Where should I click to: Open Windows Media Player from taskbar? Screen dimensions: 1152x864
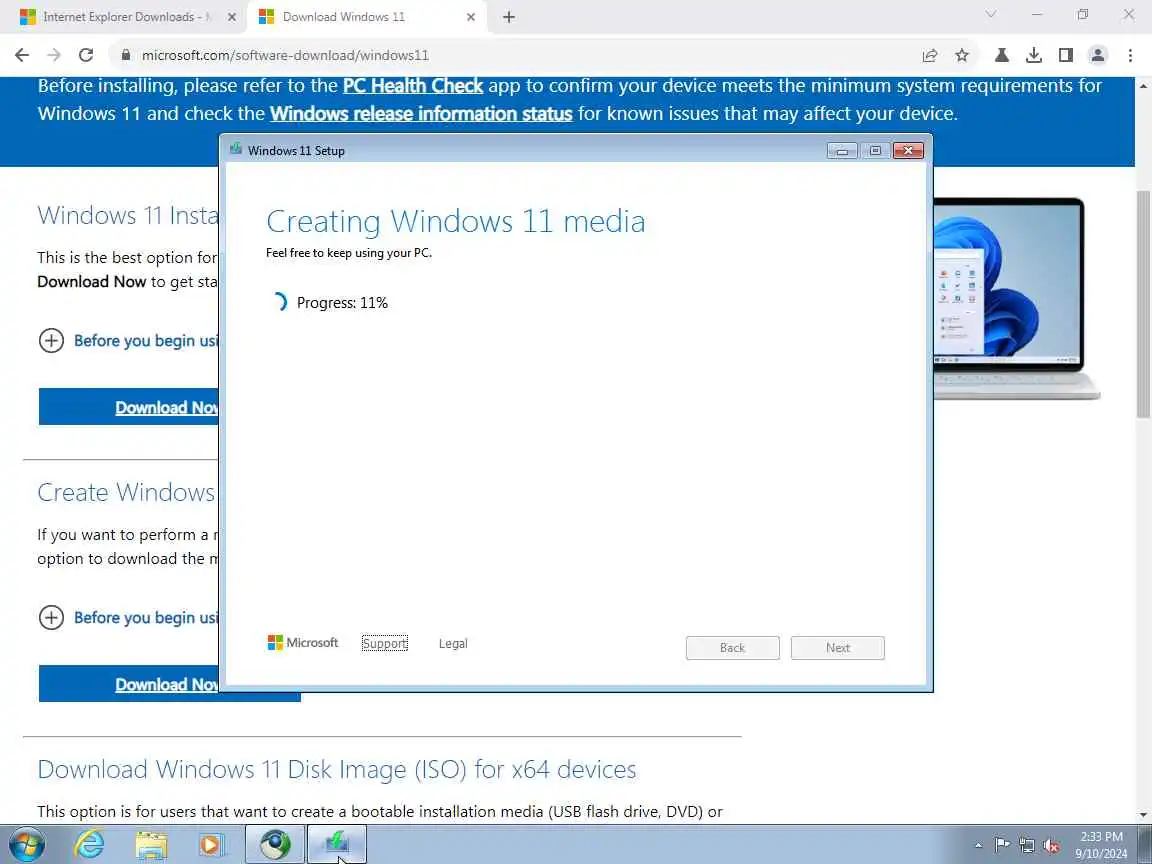pyautogui.click(x=212, y=845)
